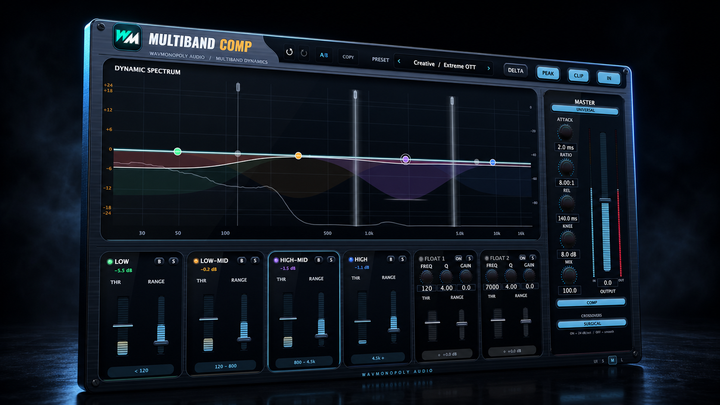The image size is (720, 405).
Task: Click the LOW band RANGE slider
Action: 161,325
